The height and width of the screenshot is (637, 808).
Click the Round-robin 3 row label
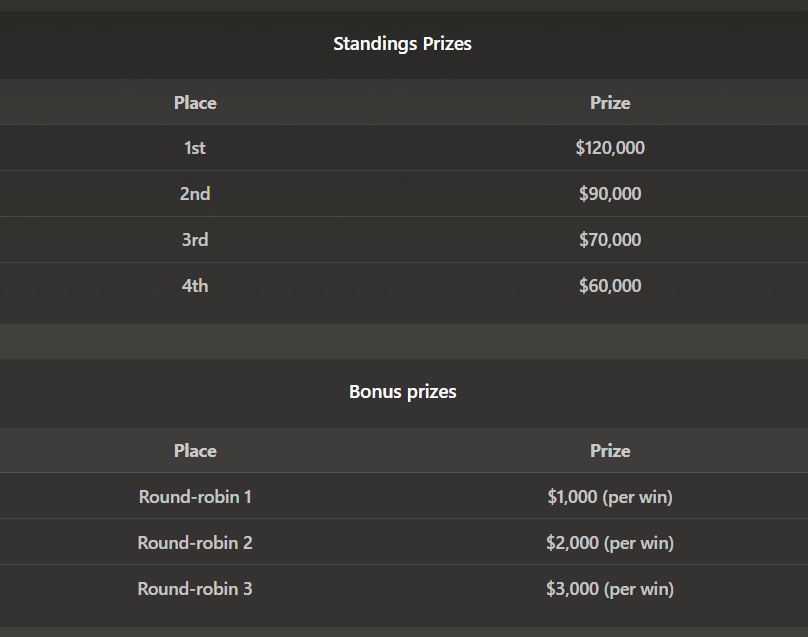[195, 589]
